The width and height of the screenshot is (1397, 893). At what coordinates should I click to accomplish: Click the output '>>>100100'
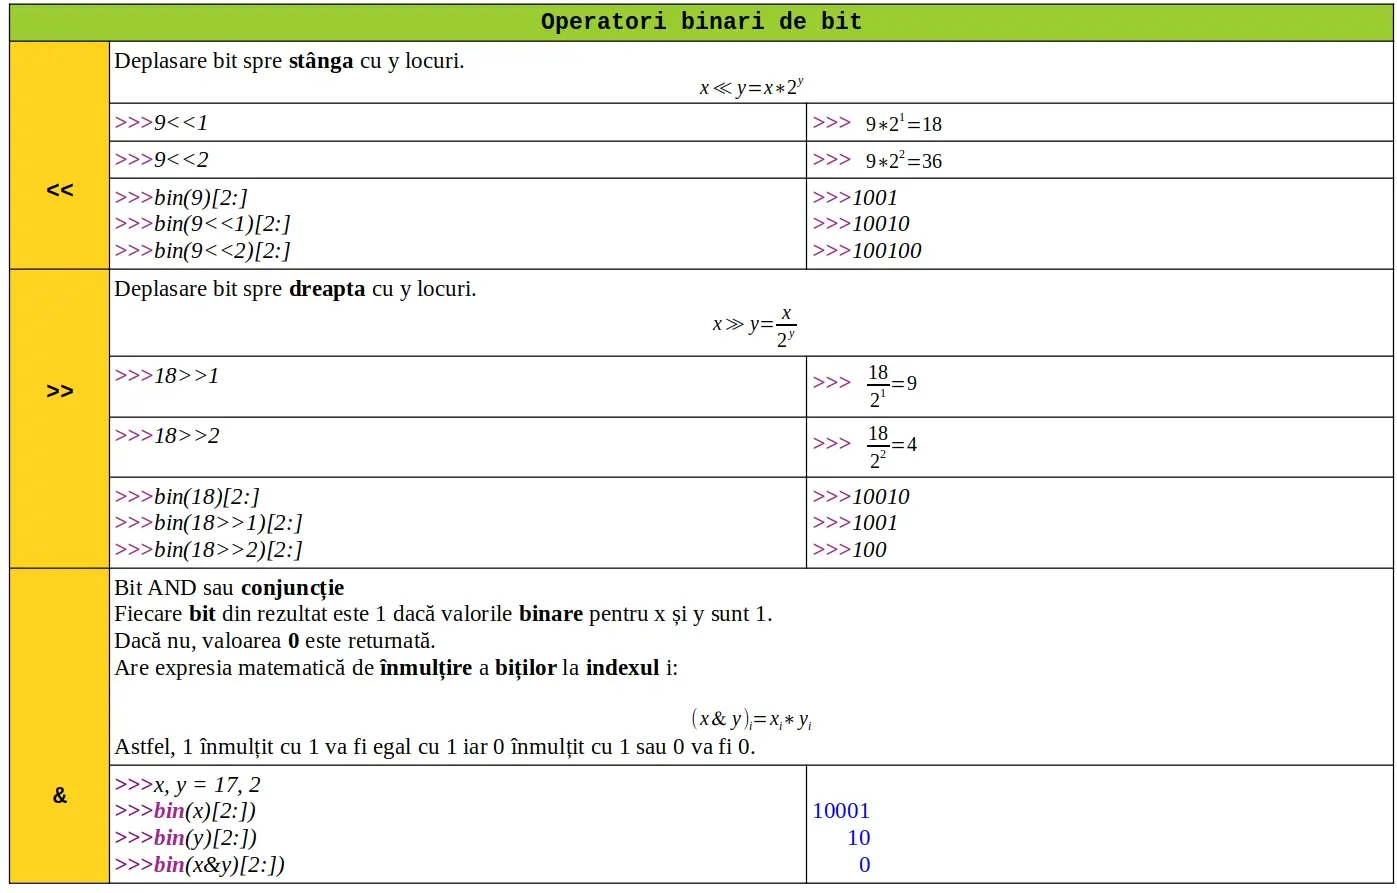coord(867,251)
